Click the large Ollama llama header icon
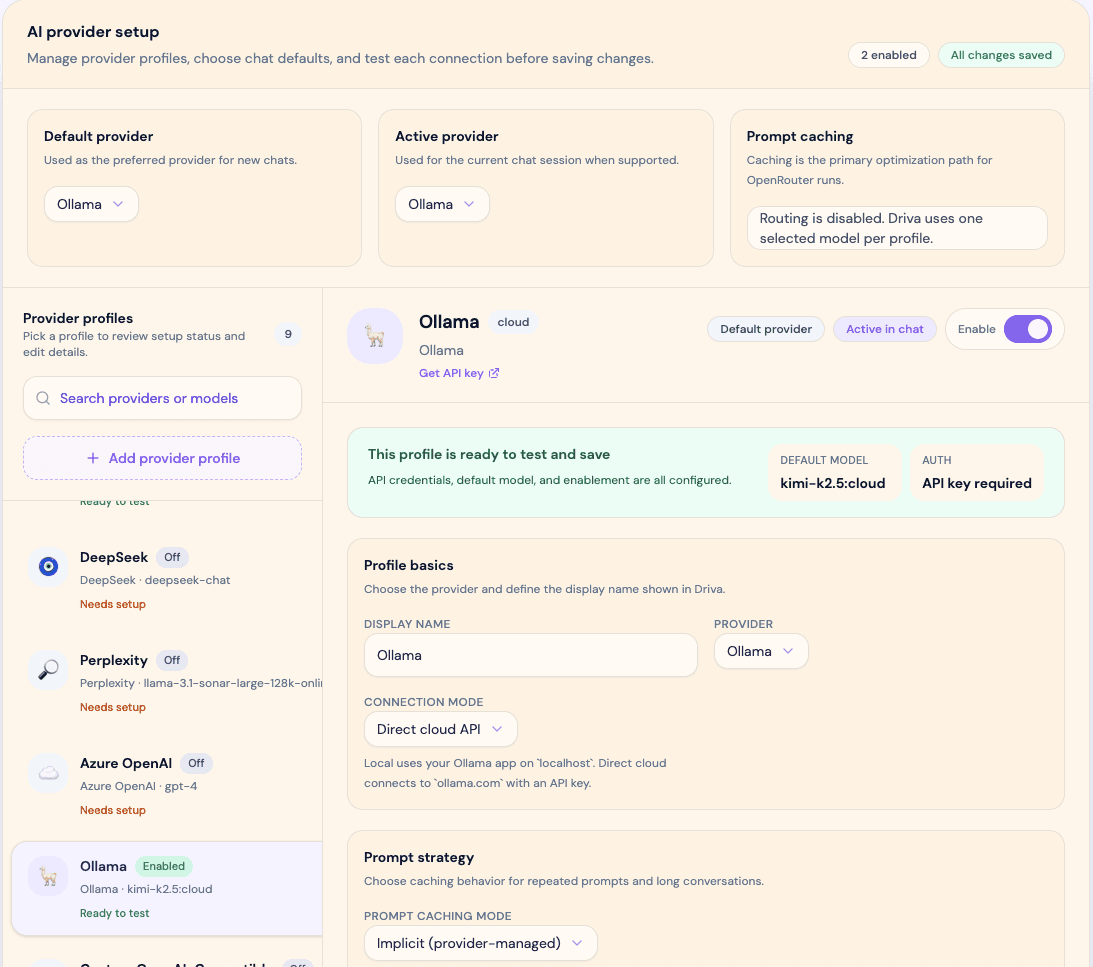The width and height of the screenshot is (1093, 967). pyautogui.click(x=375, y=336)
